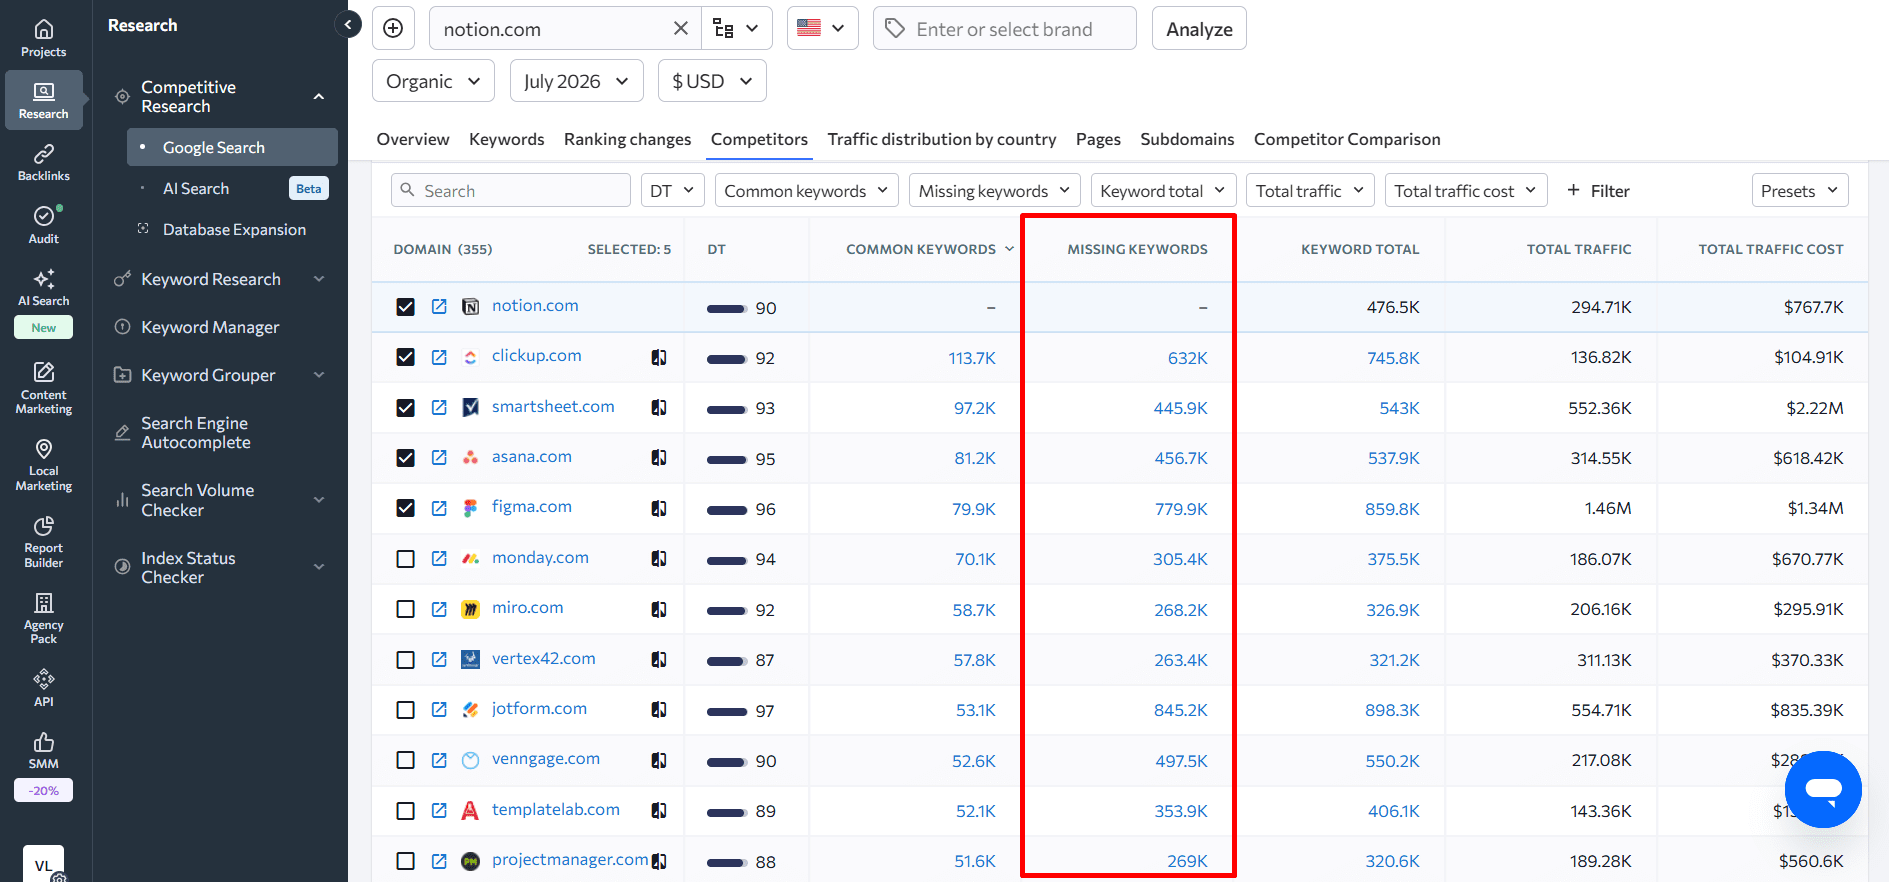Viewport: 1889px width, 882px height.
Task: Uncheck the figma.com checkbox
Action: 405,508
